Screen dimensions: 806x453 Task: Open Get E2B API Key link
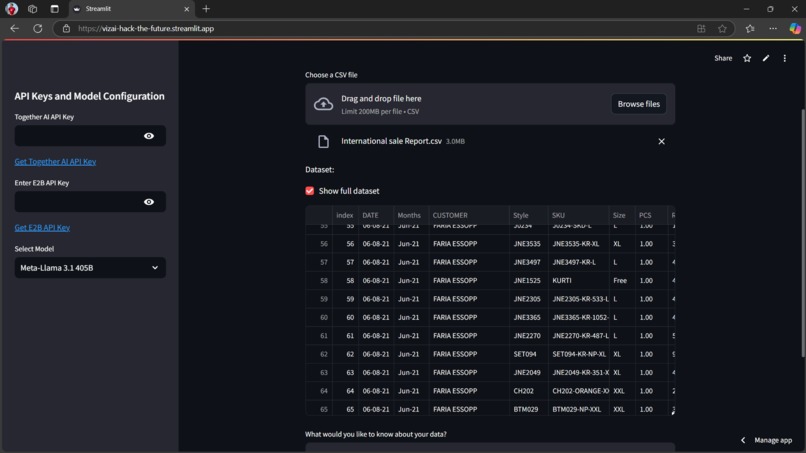(42, 227)
